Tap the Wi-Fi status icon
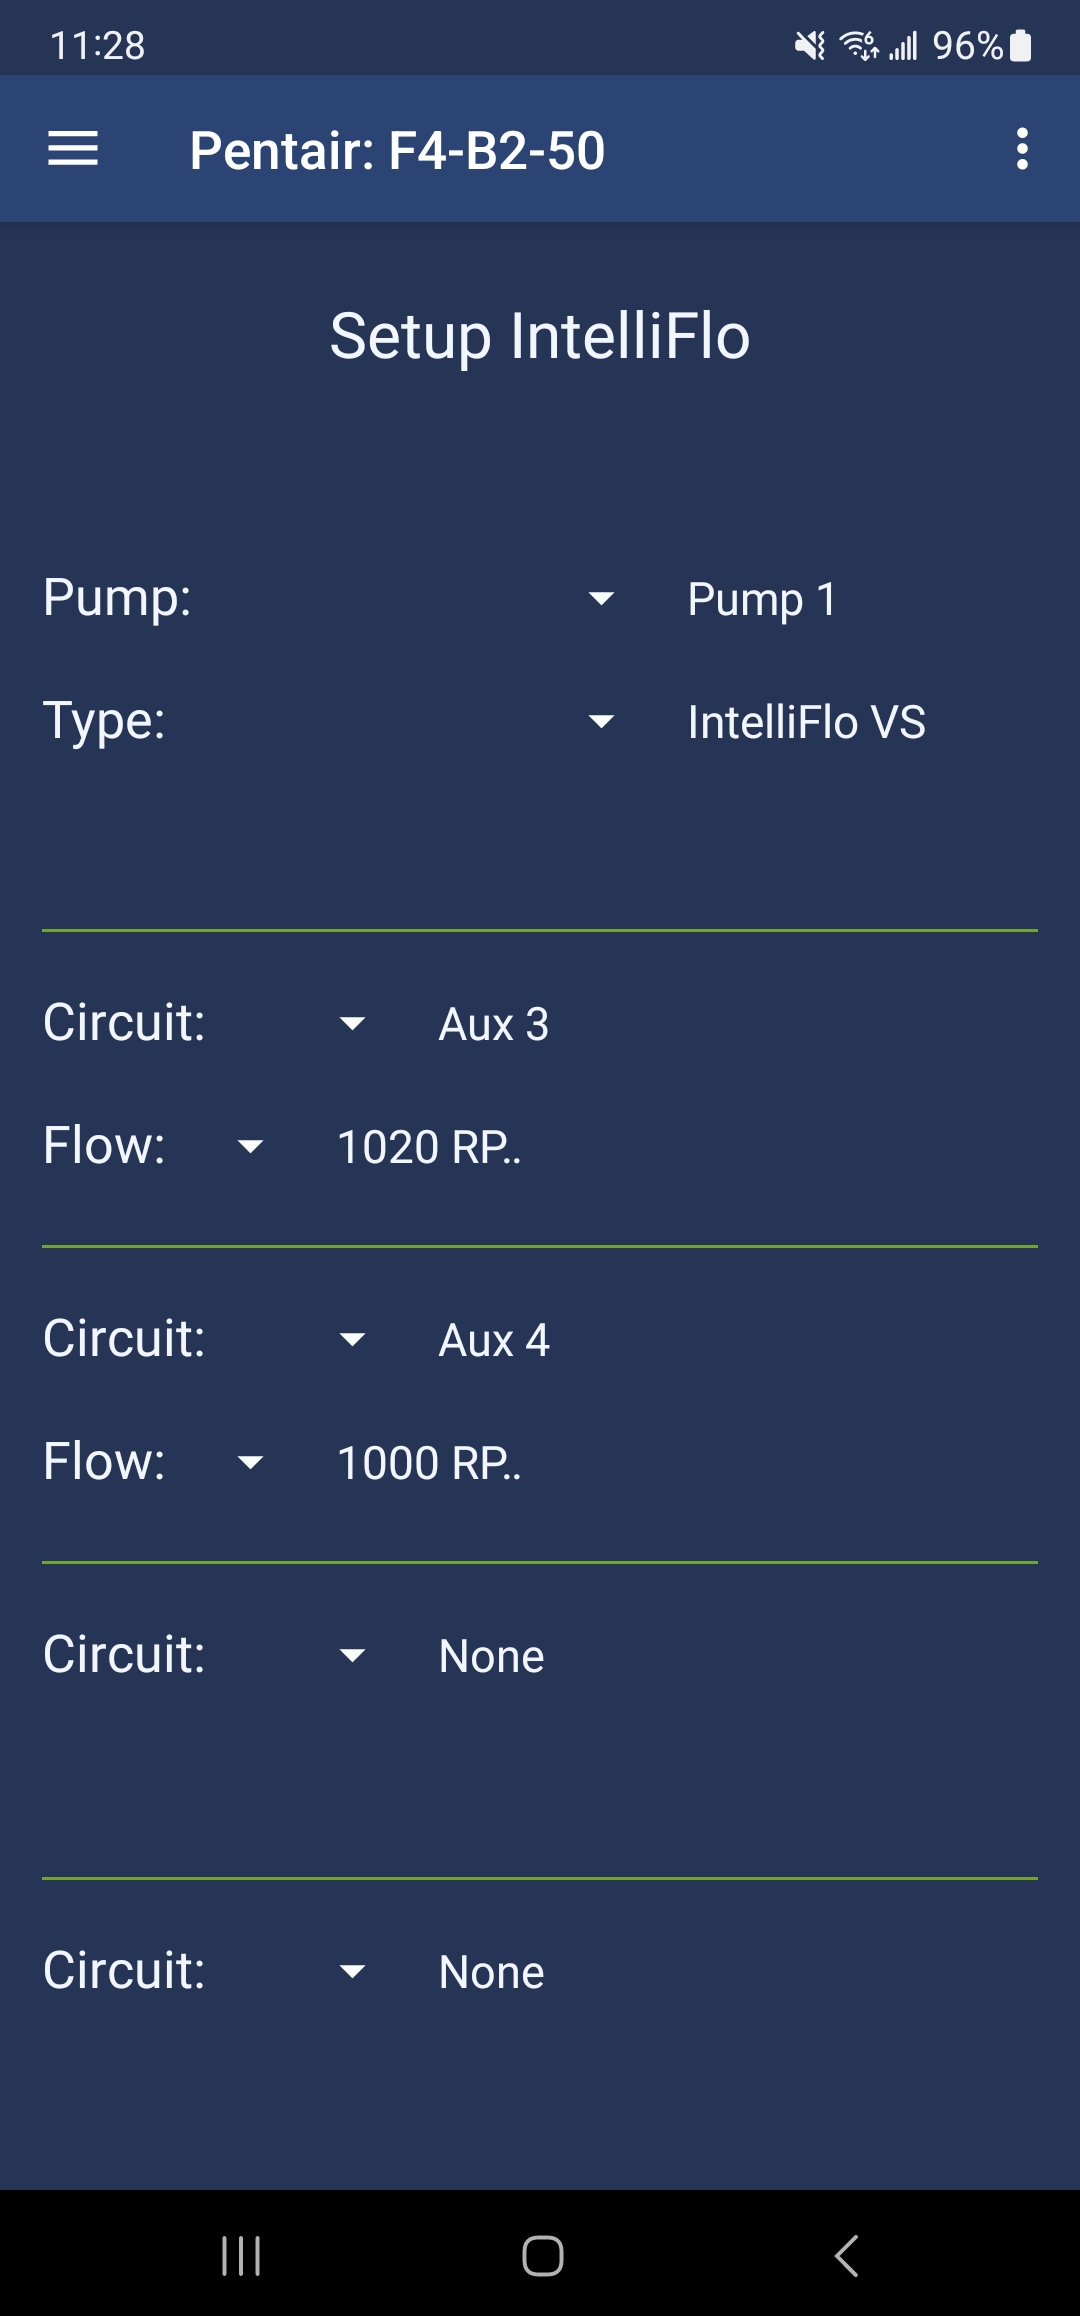The width and height of the screenshot is (1080, 2316). (858, 45)
